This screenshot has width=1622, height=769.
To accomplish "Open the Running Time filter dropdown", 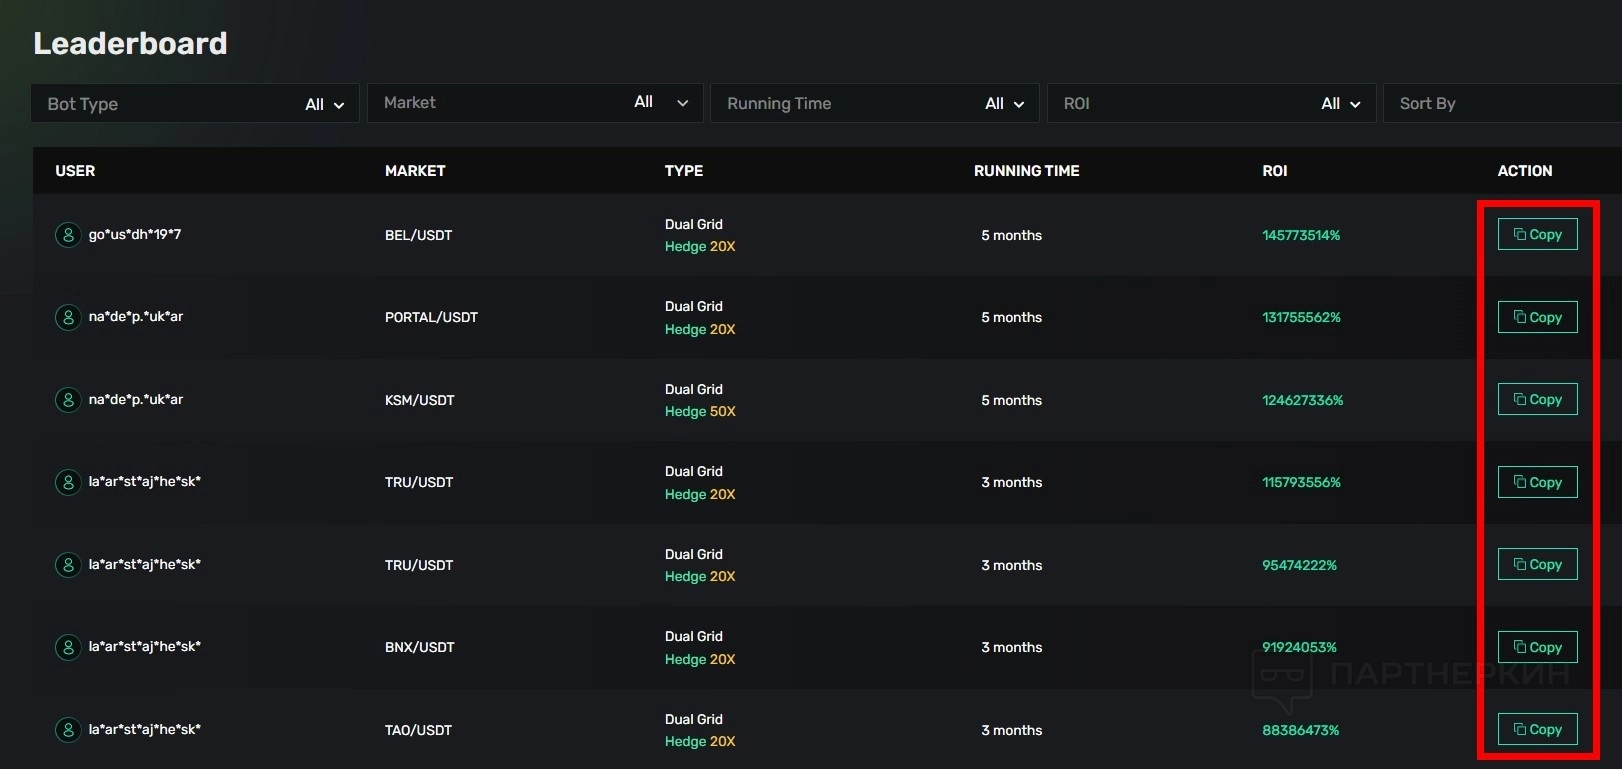I will pyautogui.click(x=874, y=104).
